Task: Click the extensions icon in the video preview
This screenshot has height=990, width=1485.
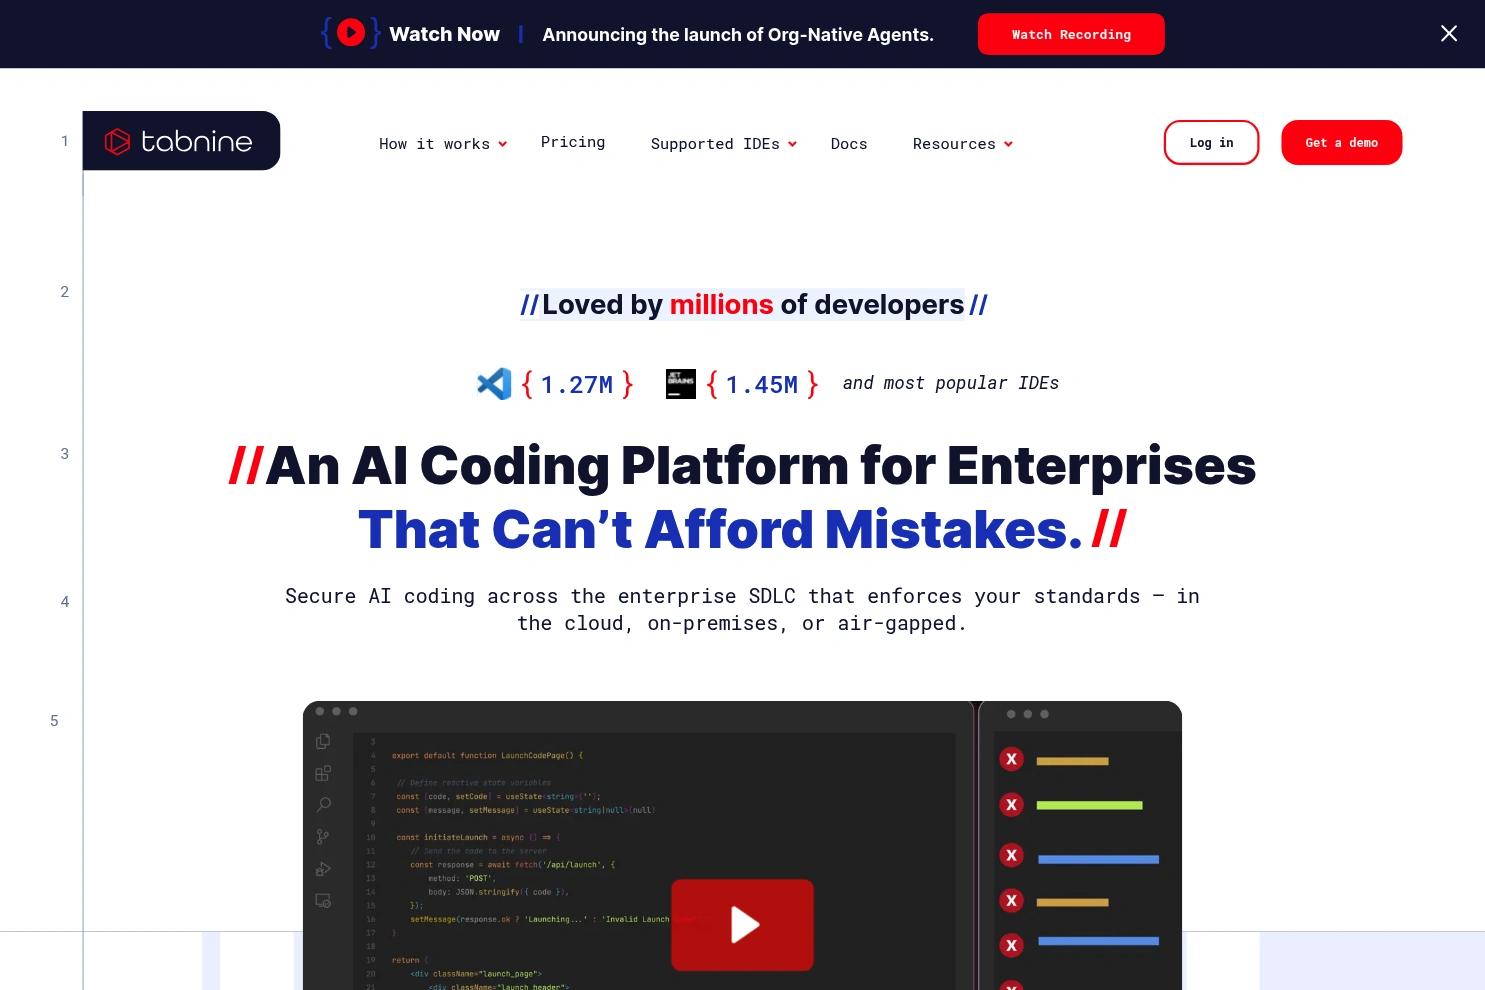Action: [x=323, y=773]
